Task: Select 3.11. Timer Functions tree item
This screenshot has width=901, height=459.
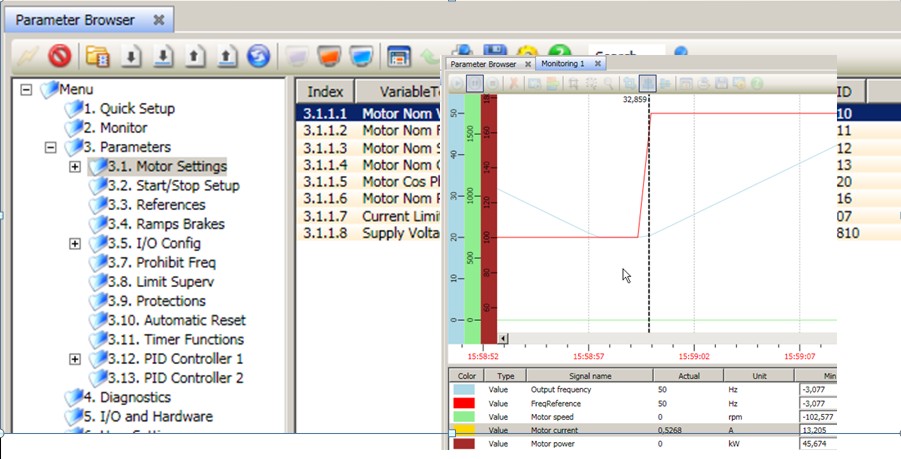Action: pos(176,340)
